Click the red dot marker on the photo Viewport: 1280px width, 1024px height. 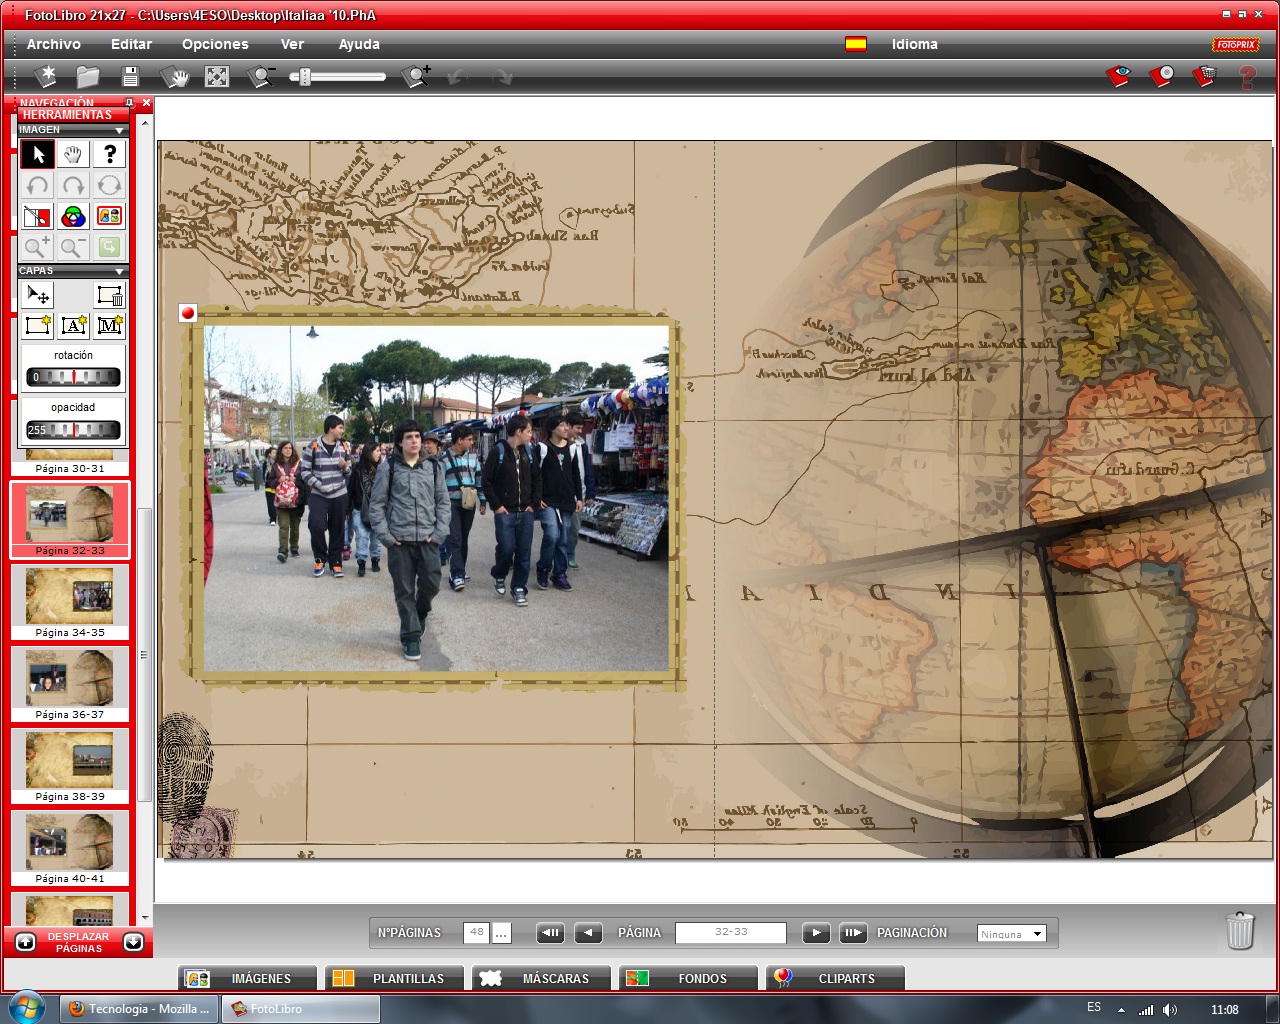[187, 313]
